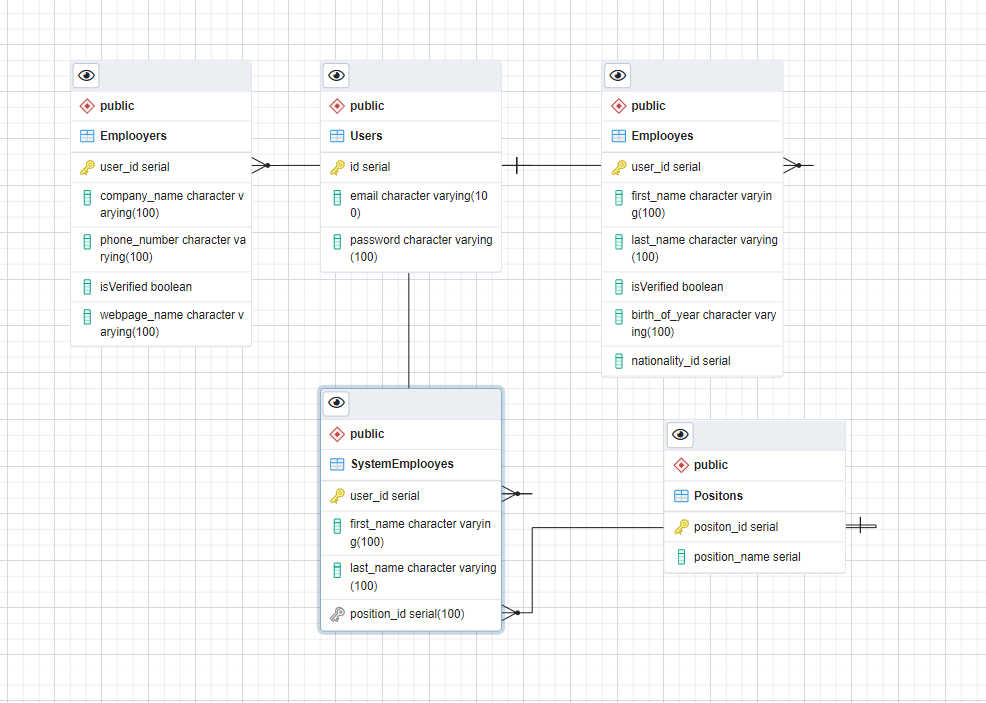Image resolution: width=986 pixels, height=703 pixels.
Task: Click the column icon beside isVerified in Emplooyes
Action: coord(619,286)
